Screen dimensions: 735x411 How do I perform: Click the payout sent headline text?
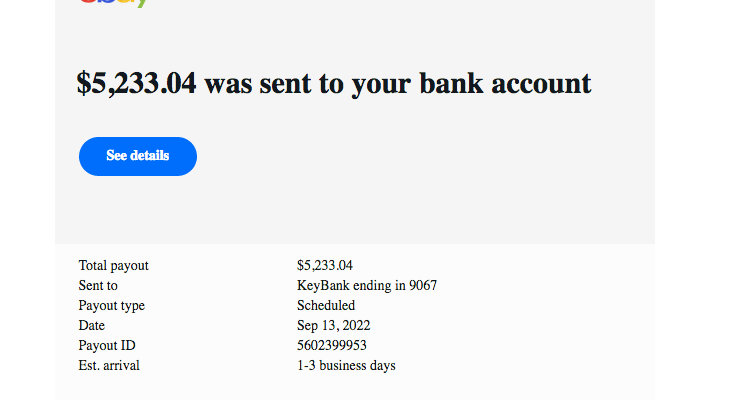pyautogui.click(x=334, y=83)
